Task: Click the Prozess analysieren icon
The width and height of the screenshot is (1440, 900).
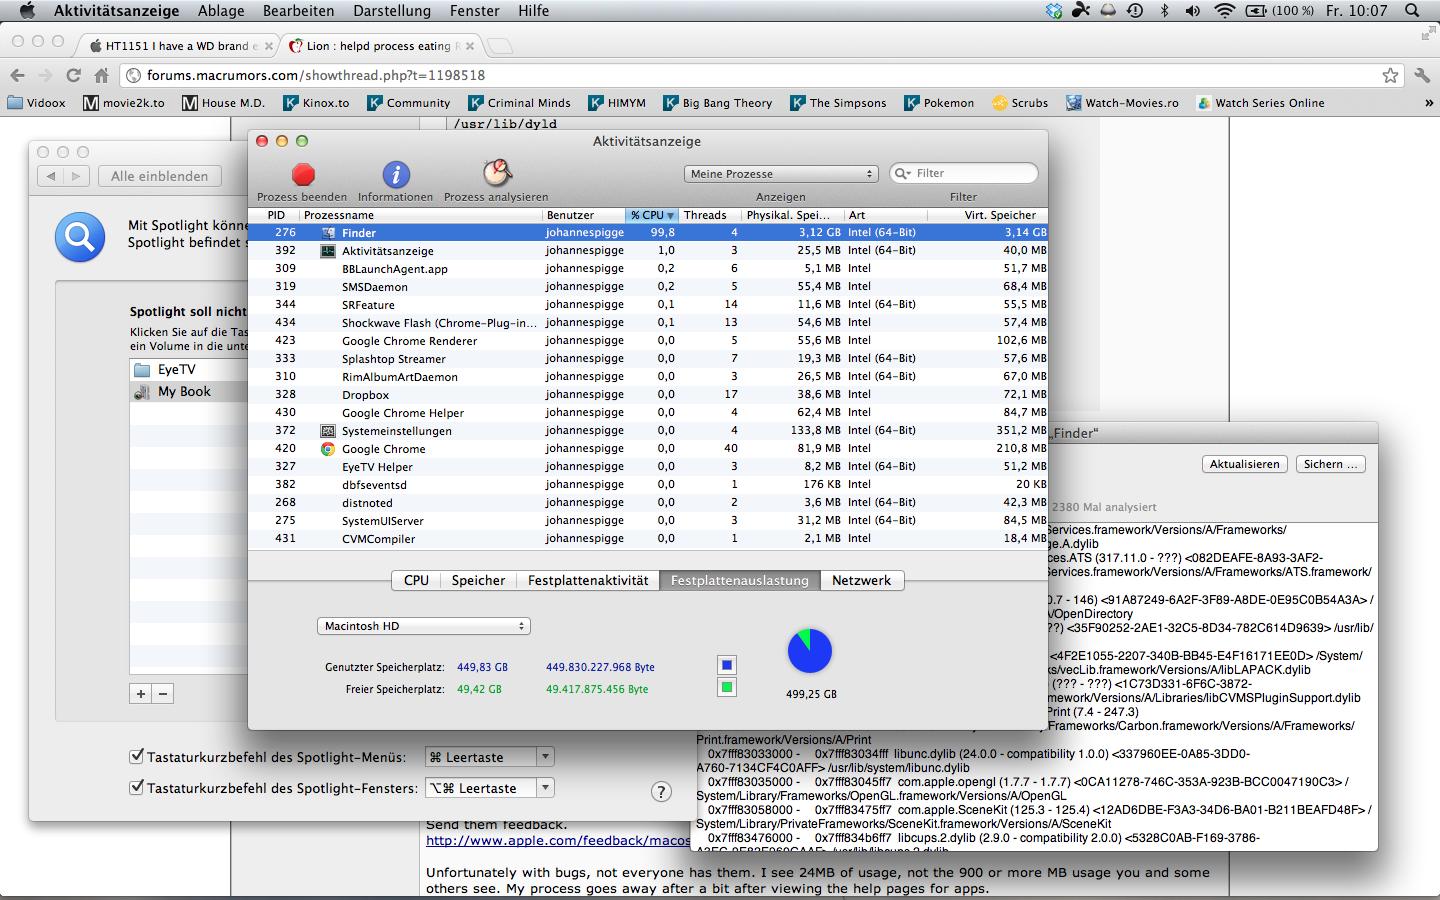Action: [497, 173]
